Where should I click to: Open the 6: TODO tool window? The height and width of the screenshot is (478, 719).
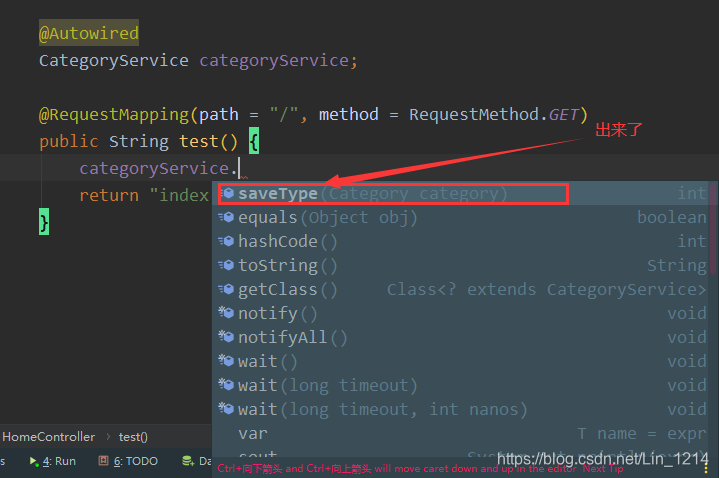[x=128, y=461]
